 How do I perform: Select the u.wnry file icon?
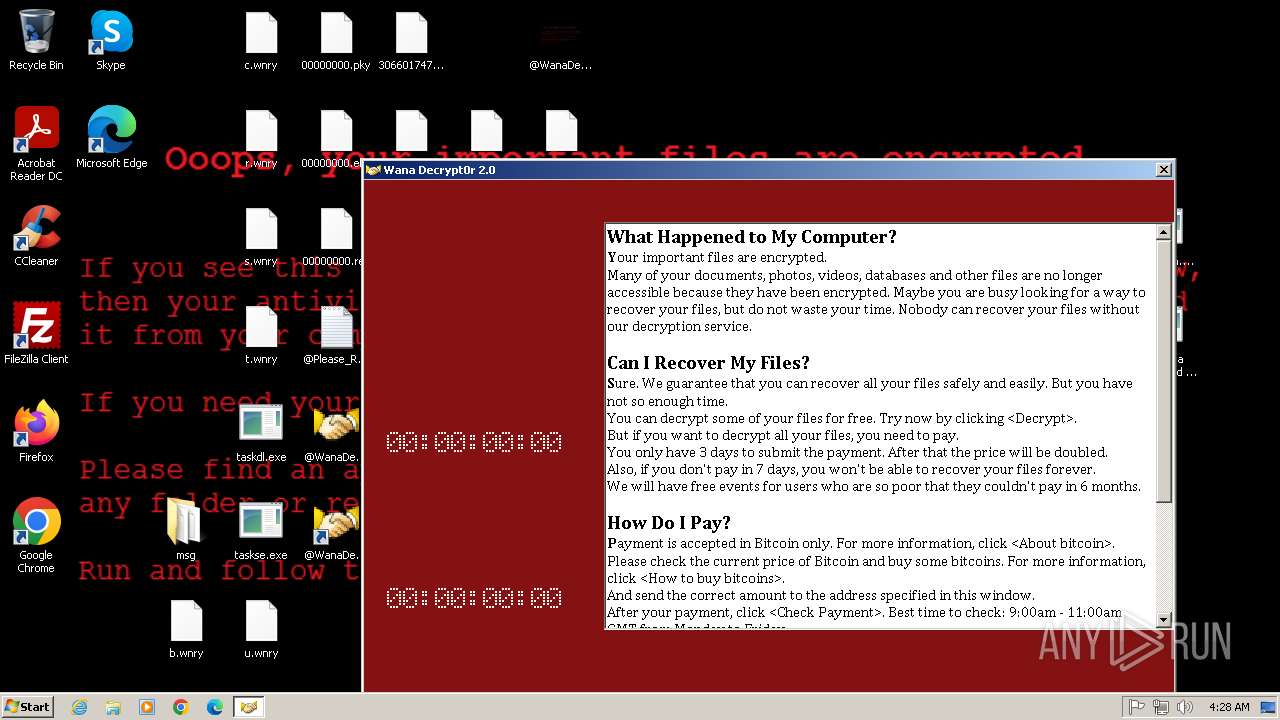[x=261, y=628]
